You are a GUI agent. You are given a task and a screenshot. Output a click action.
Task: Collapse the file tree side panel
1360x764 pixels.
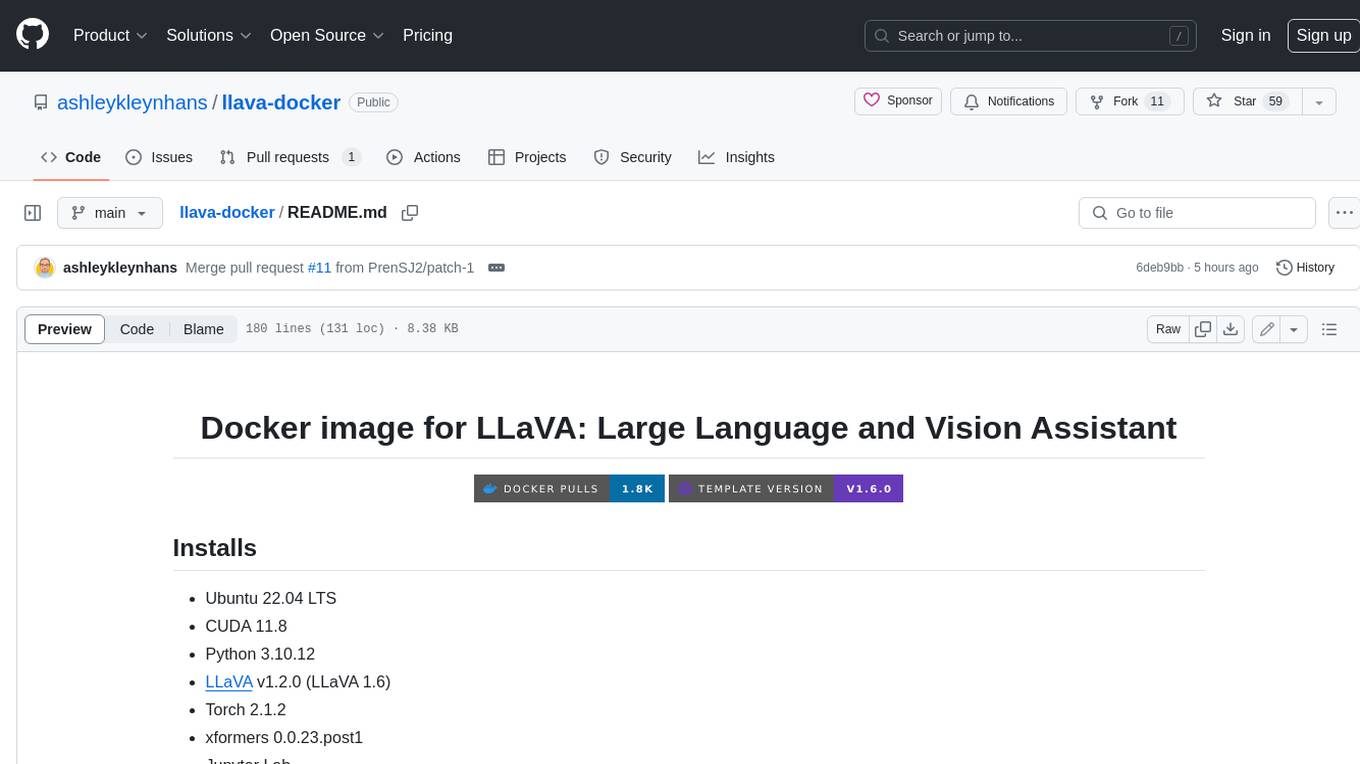click(x=33, y=213)
